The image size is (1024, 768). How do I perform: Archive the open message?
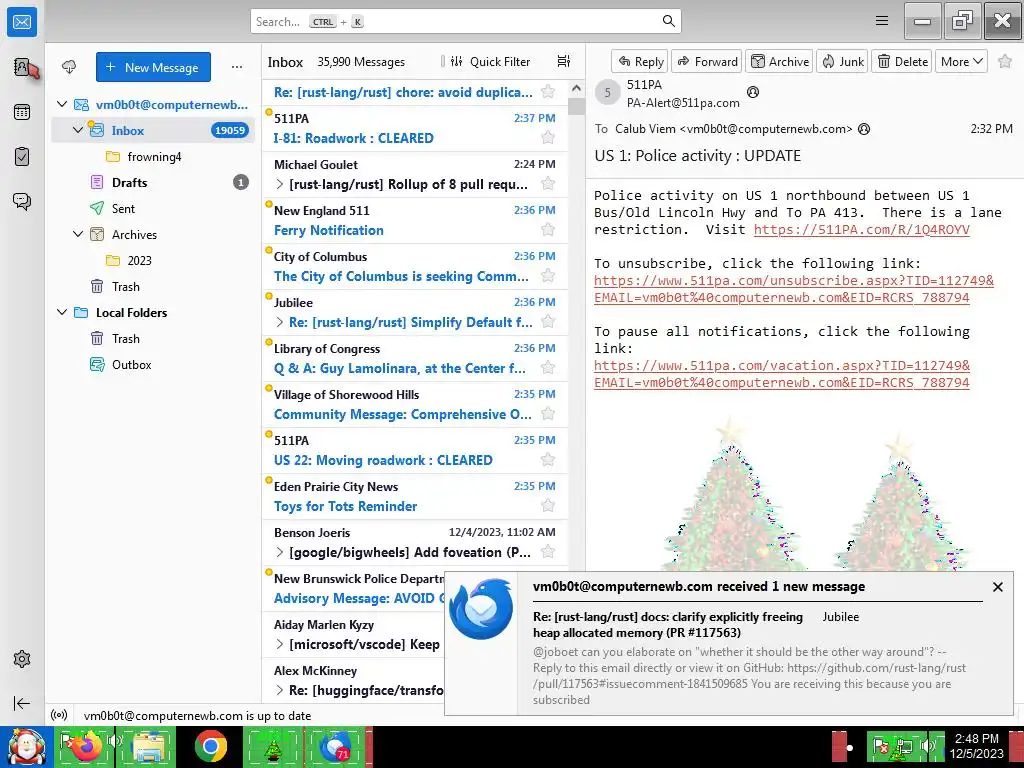click(x=779, y=61)
